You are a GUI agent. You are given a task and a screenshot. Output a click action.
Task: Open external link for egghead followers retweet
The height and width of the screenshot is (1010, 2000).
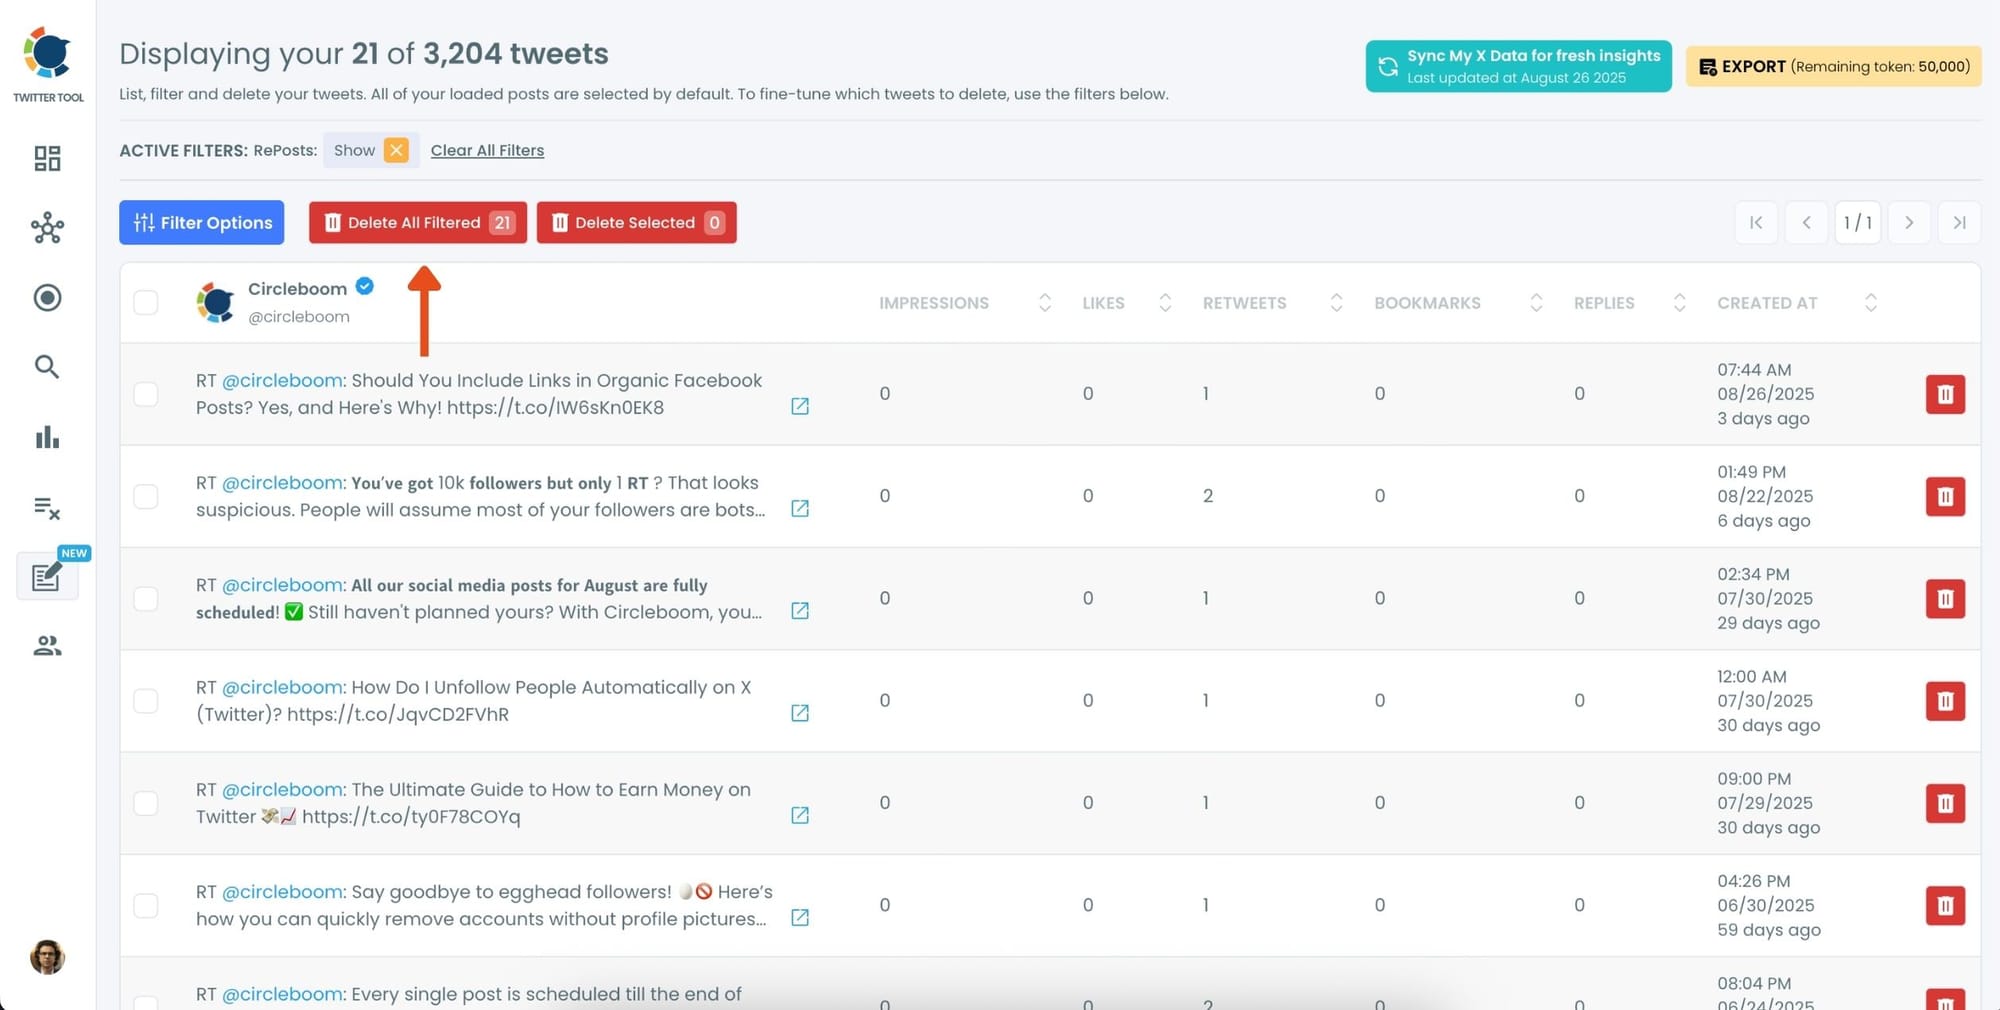[800, 917]
